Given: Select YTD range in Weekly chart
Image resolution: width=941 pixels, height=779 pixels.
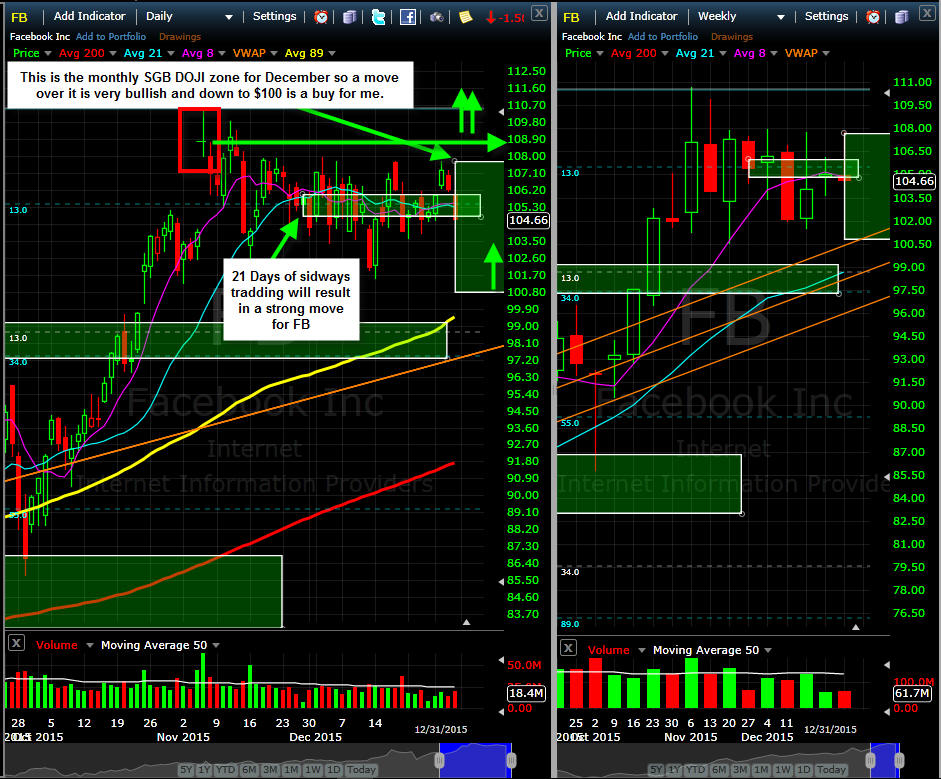Looking at the screenshot, I should [x=696, y=769].
